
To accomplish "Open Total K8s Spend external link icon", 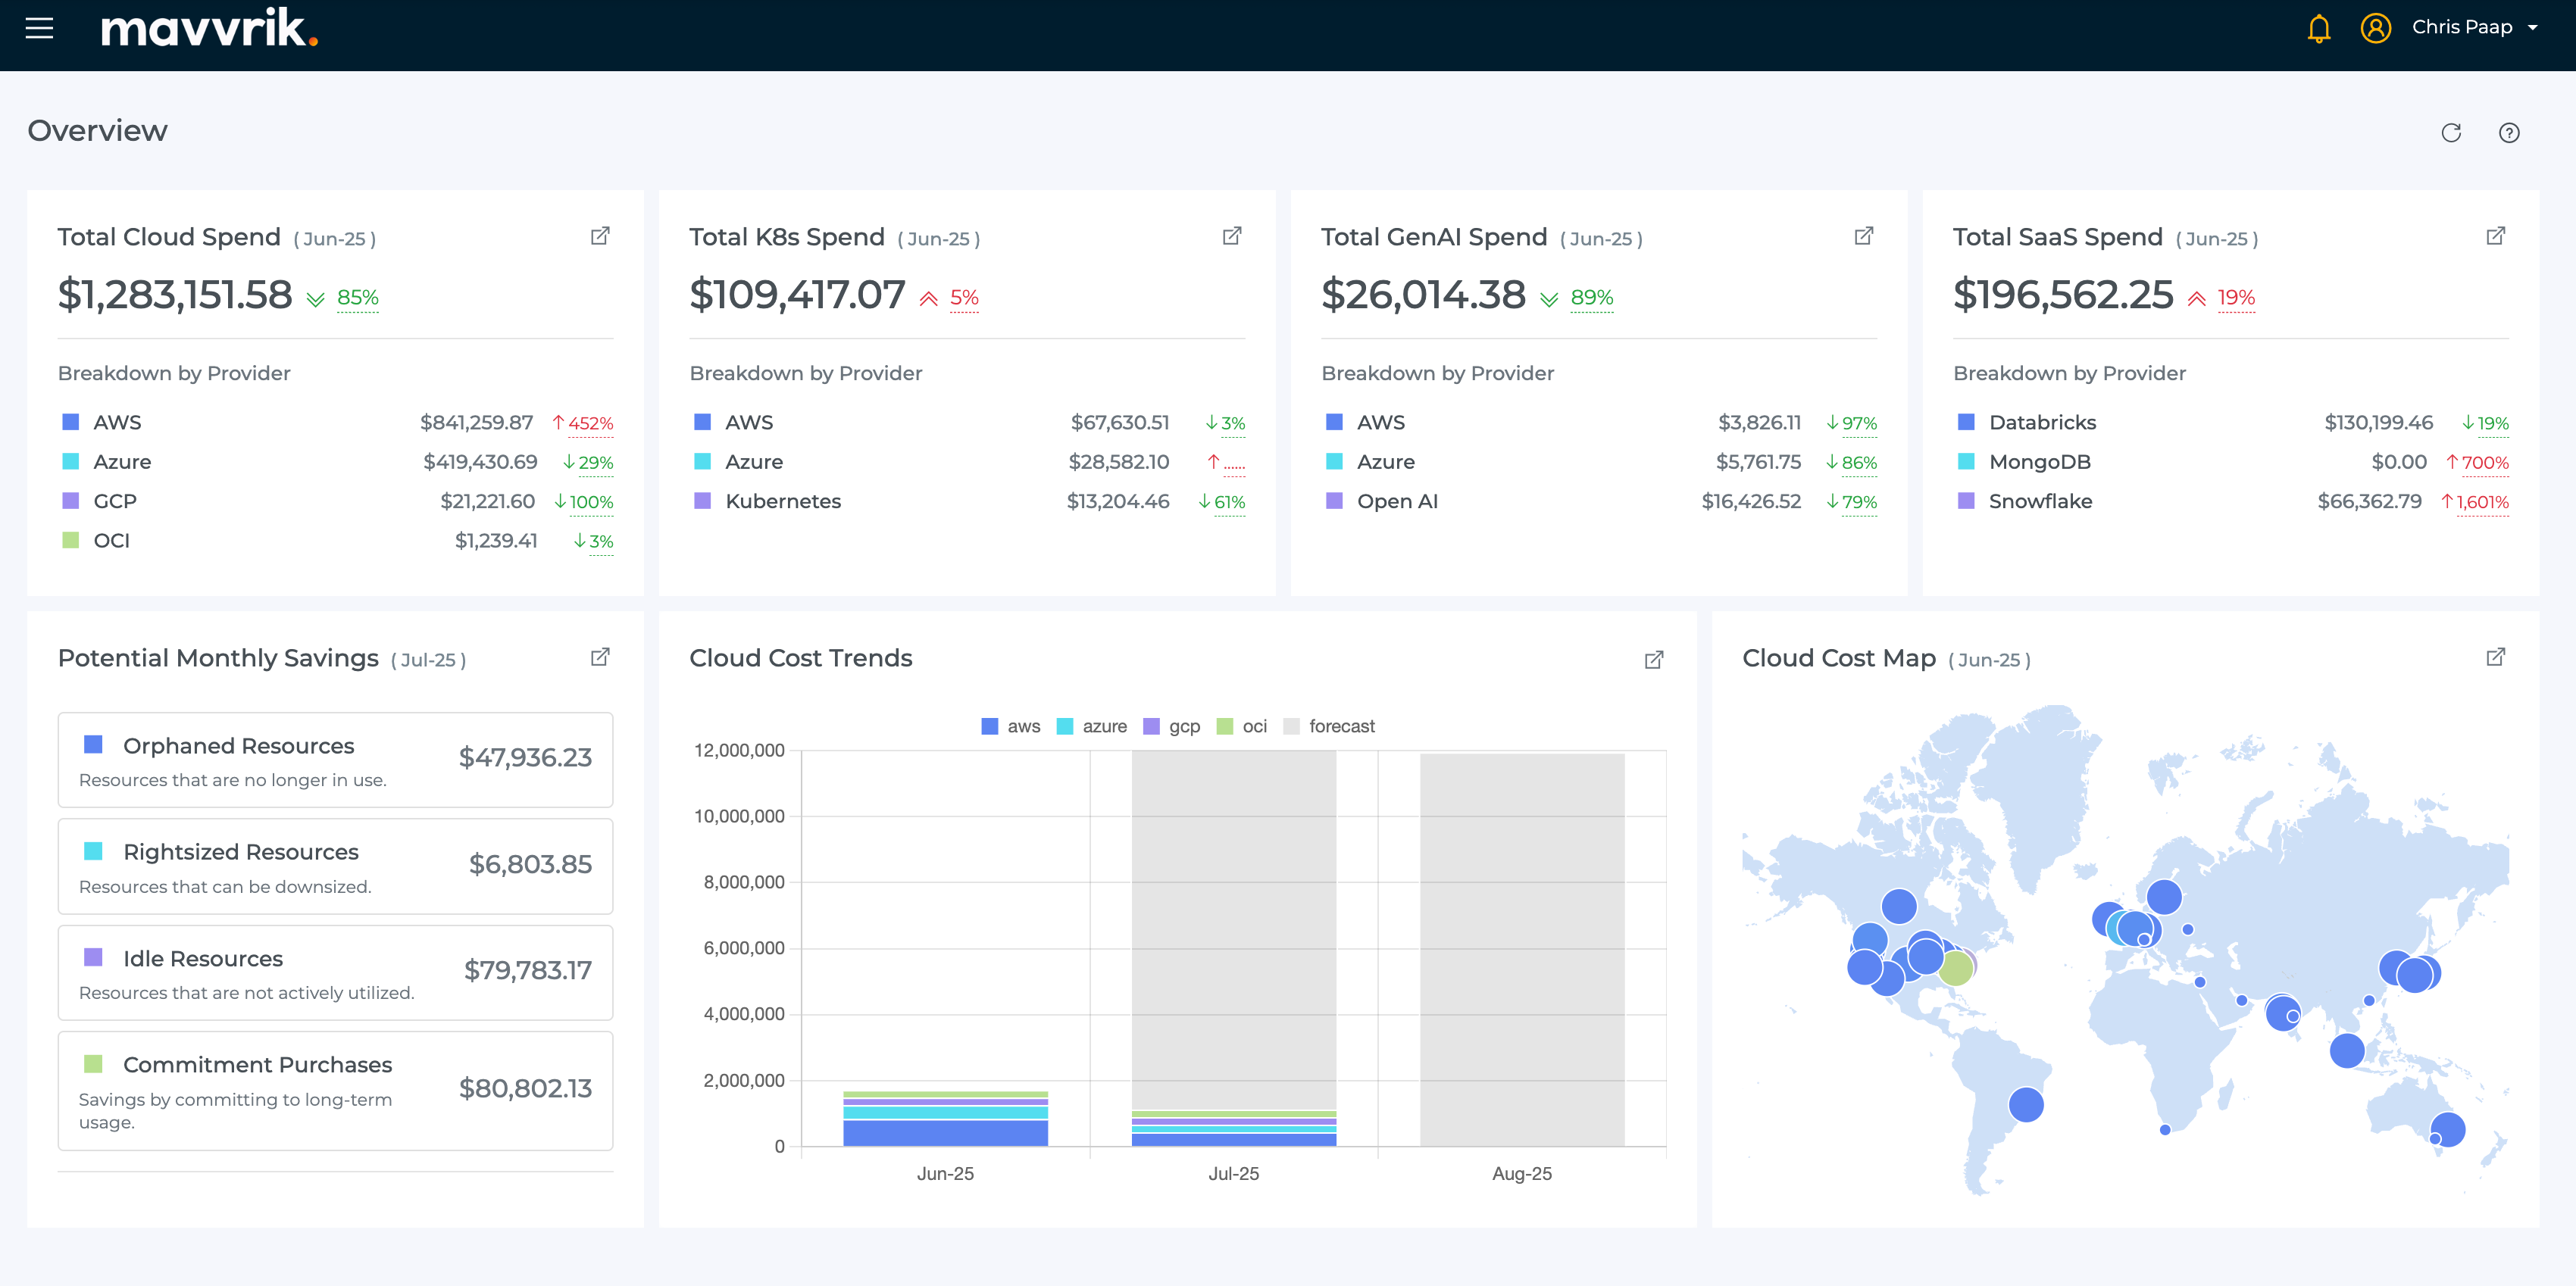I will [x=1232, y=236].
